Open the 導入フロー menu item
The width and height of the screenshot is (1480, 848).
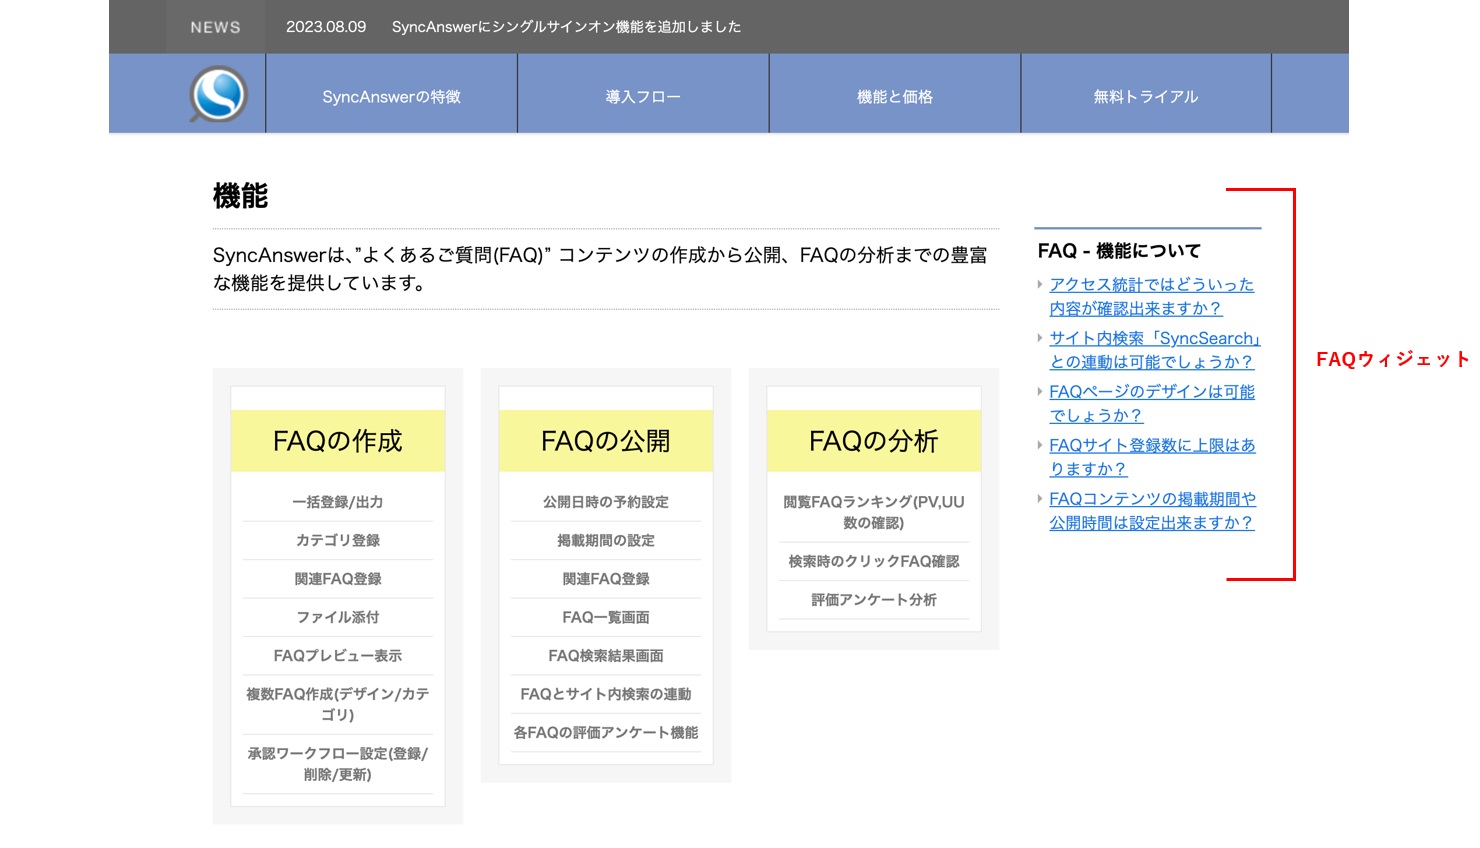643,97
